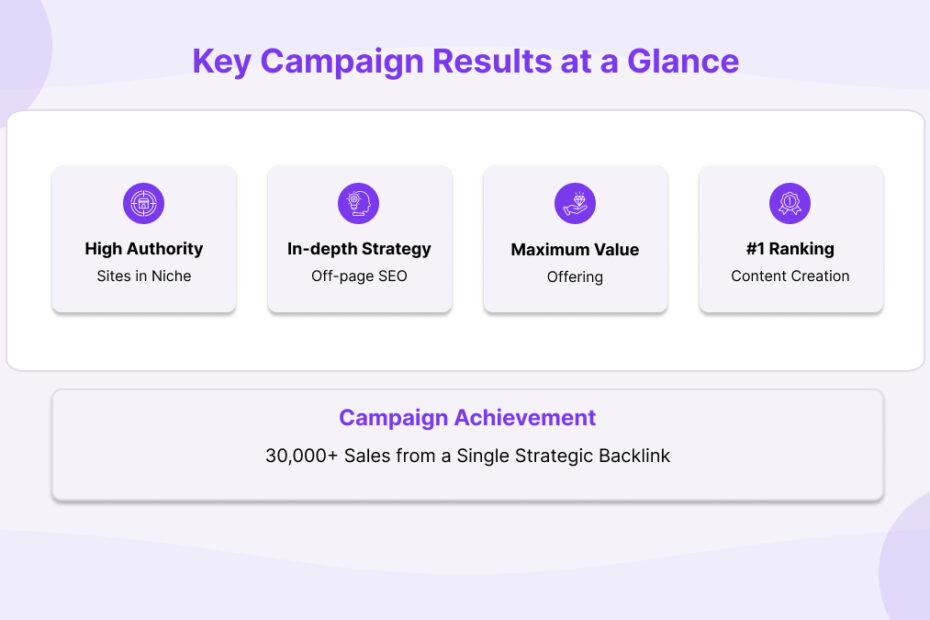Click the target icon above High Authority
This screenshot has width=930, height=620.
click(x=143, y=203)
